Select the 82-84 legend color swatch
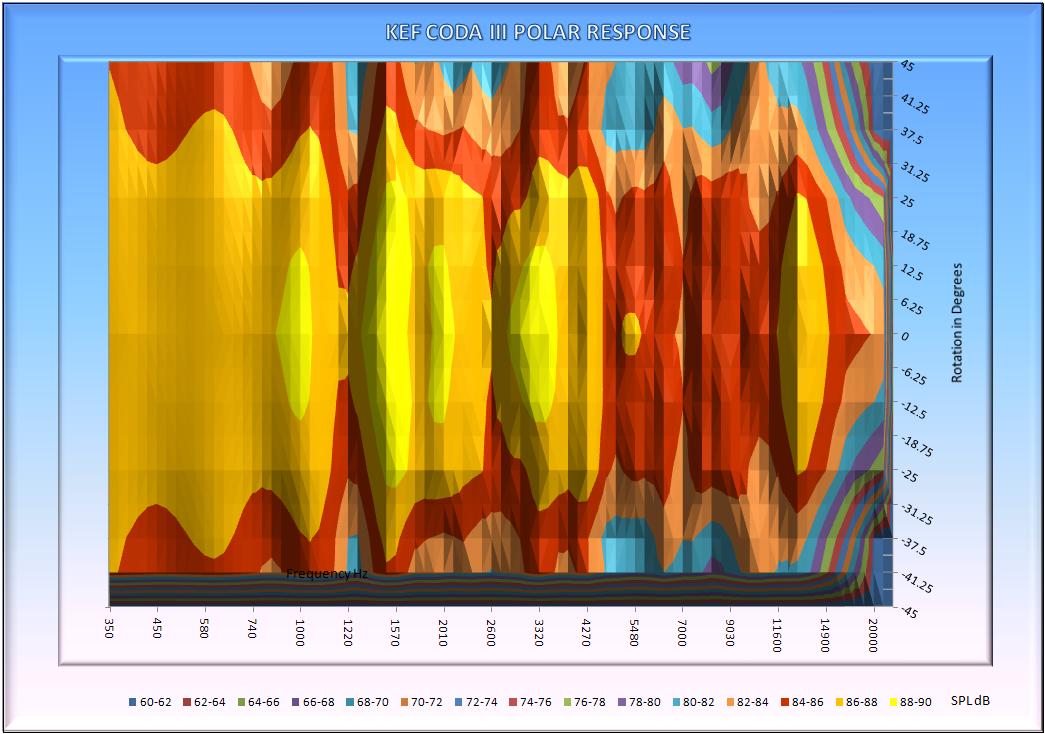 (x=730, y=702)
